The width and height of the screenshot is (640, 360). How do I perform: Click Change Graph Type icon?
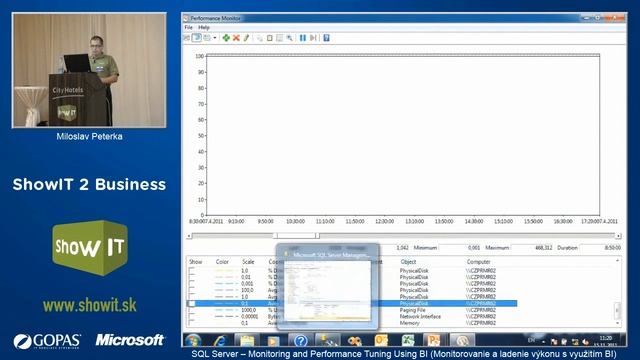pyautogui.click(x=207, y=38)
